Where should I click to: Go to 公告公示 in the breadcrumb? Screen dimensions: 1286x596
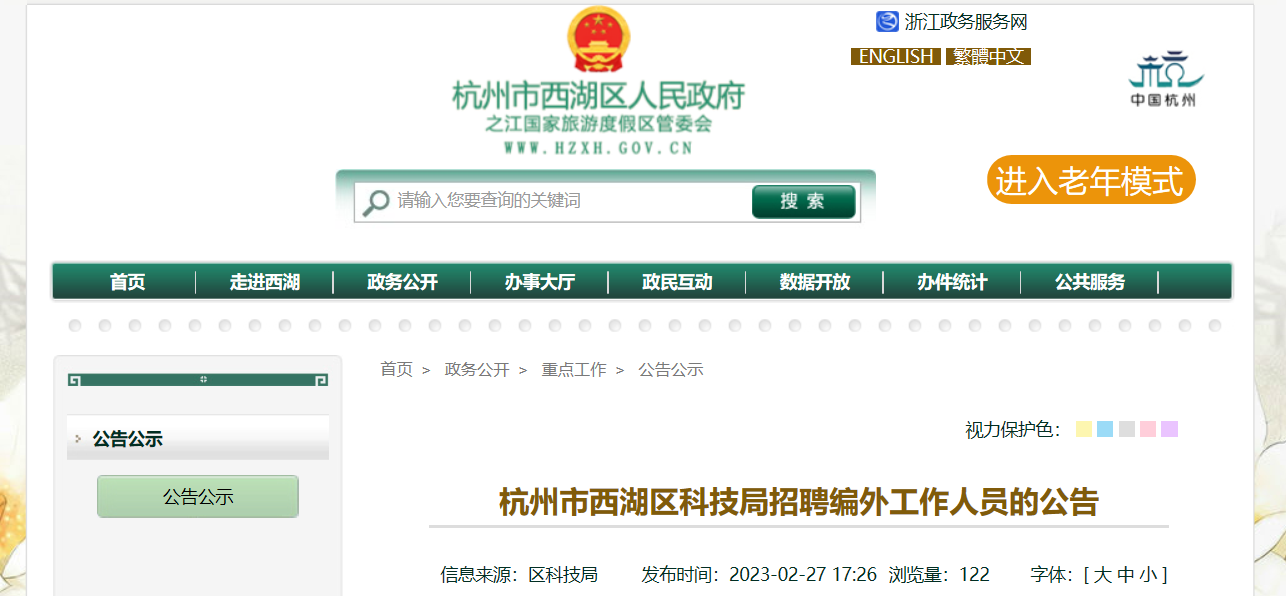(x=671, y=370)
